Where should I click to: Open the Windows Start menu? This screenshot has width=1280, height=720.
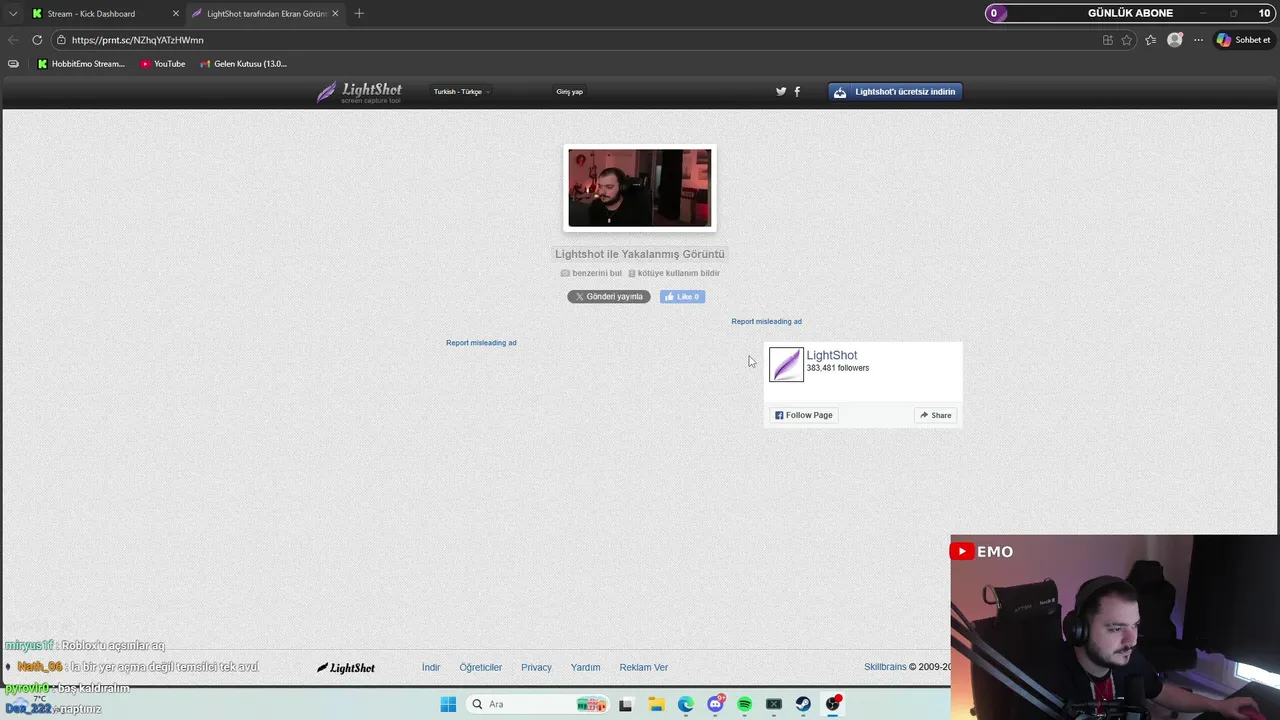click(448, 704)
